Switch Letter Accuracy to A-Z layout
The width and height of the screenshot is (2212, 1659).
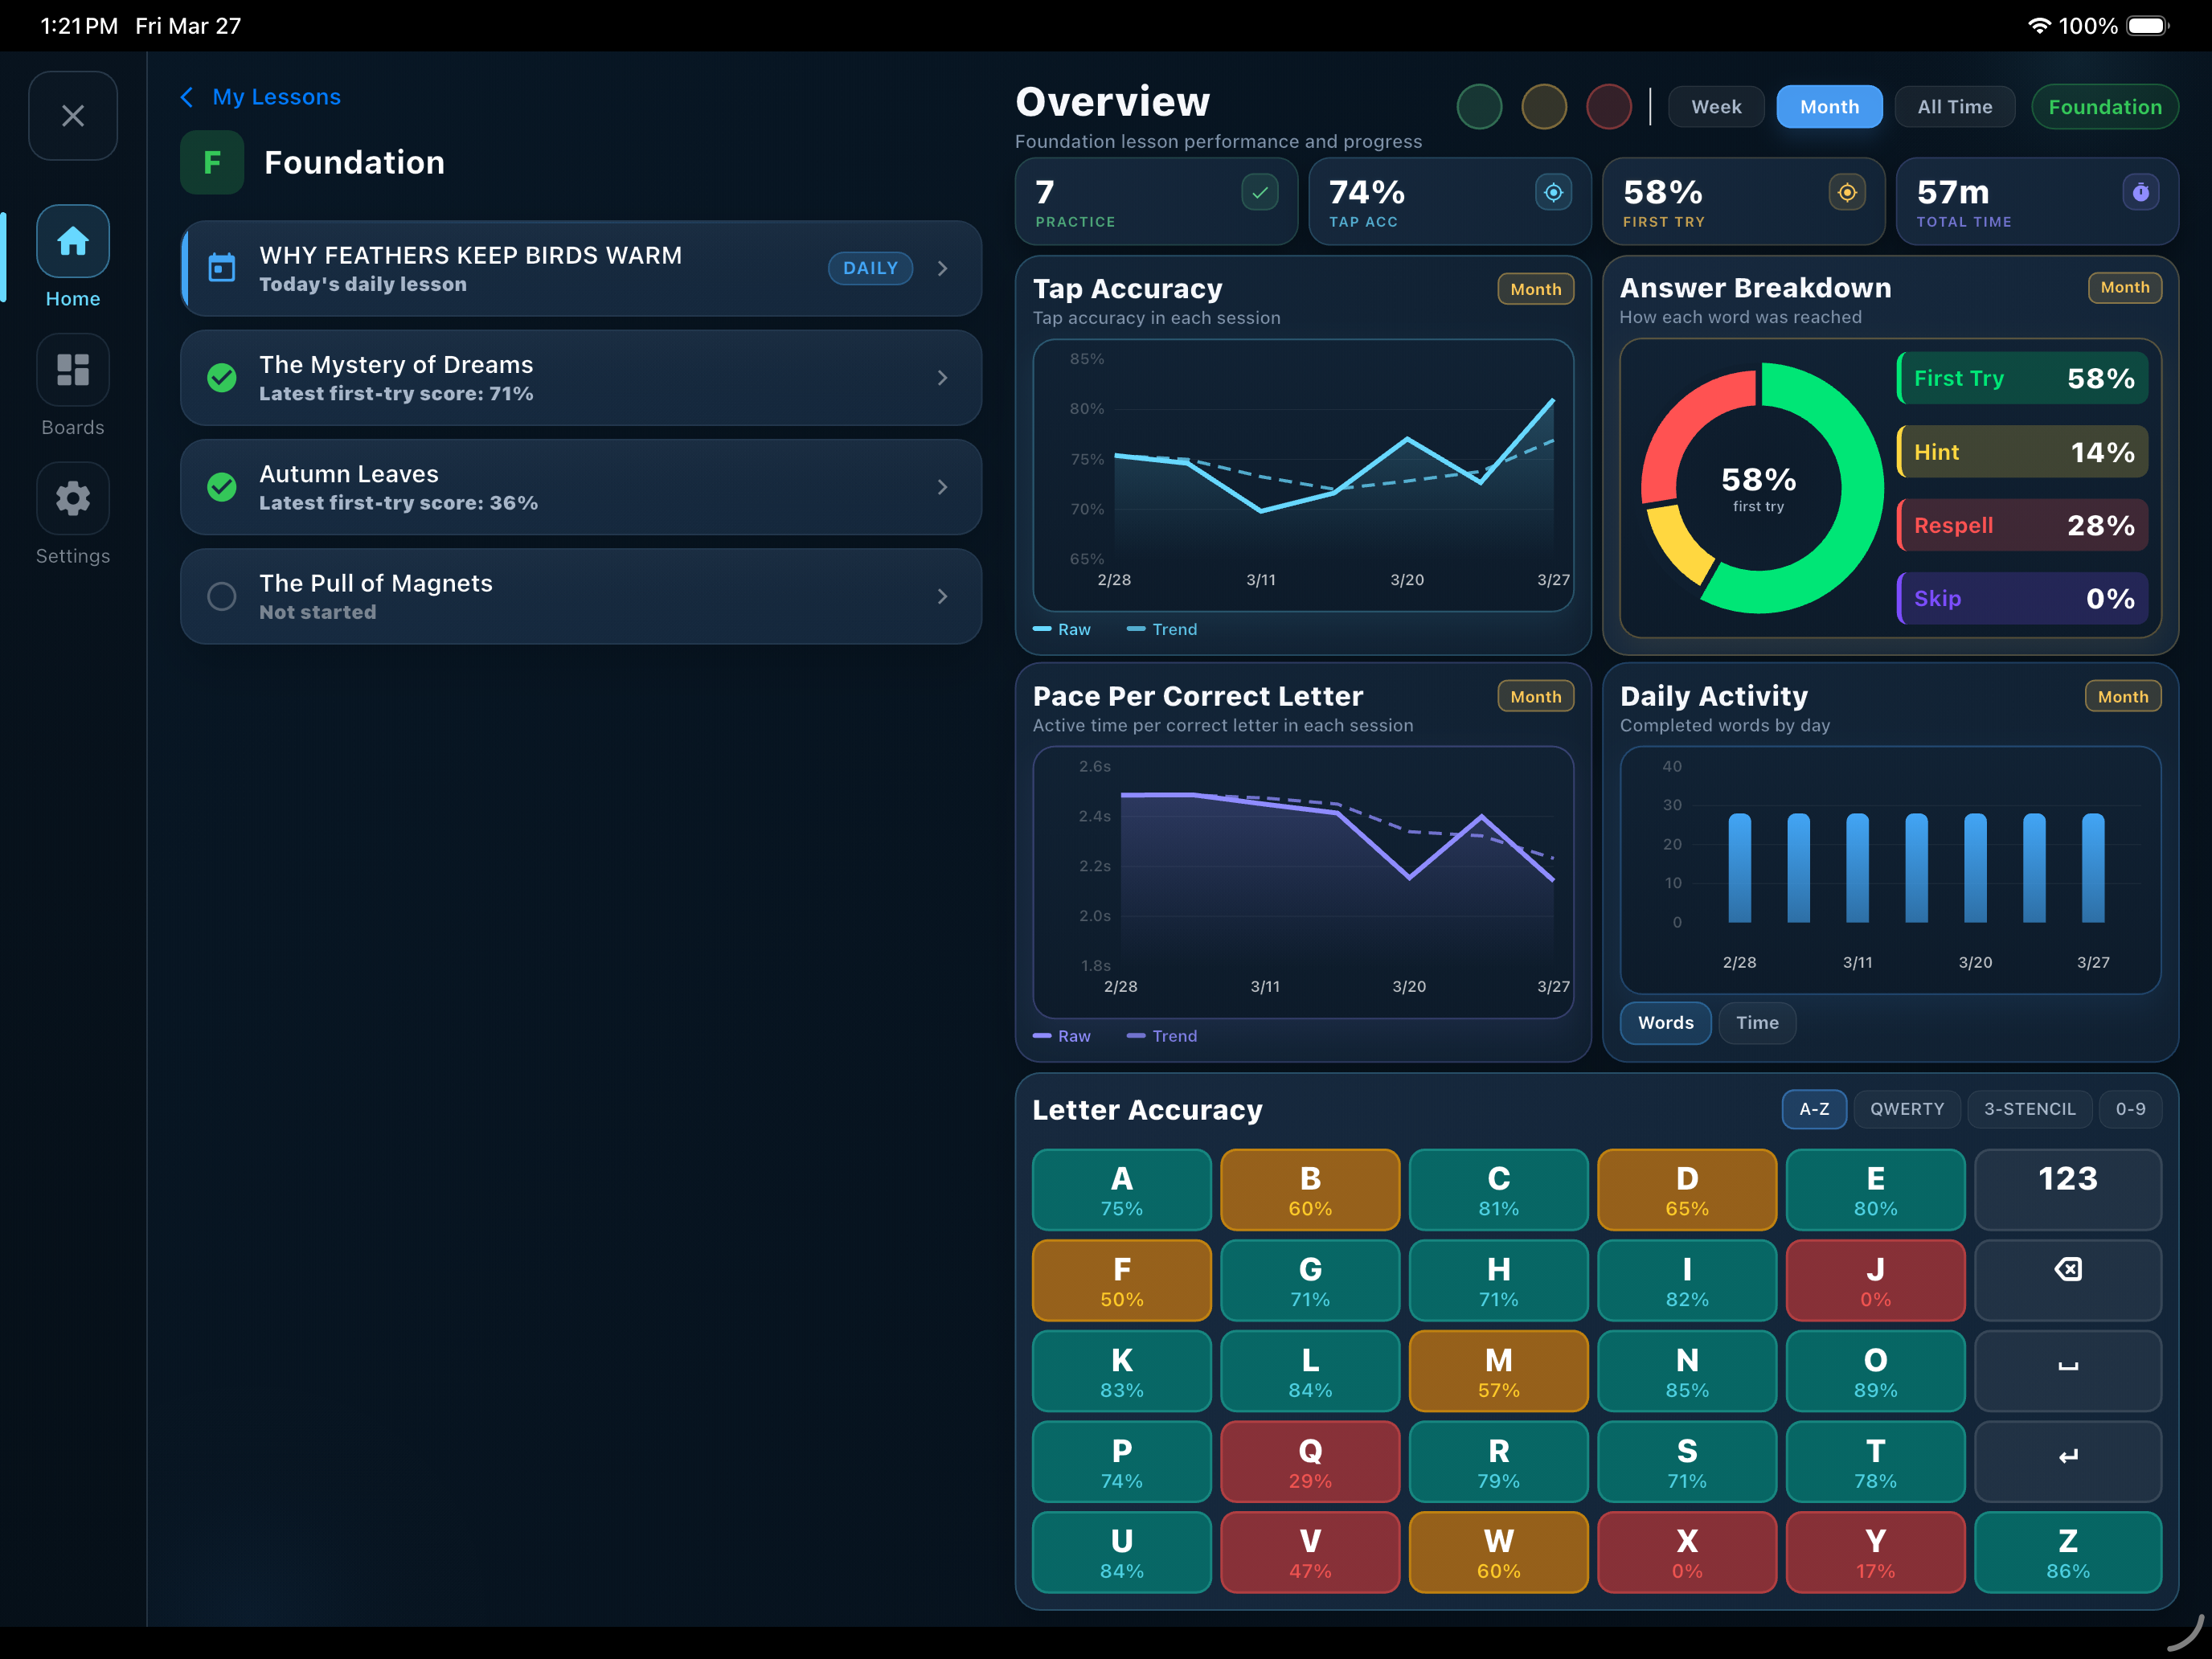[x=1814, y=1109]
